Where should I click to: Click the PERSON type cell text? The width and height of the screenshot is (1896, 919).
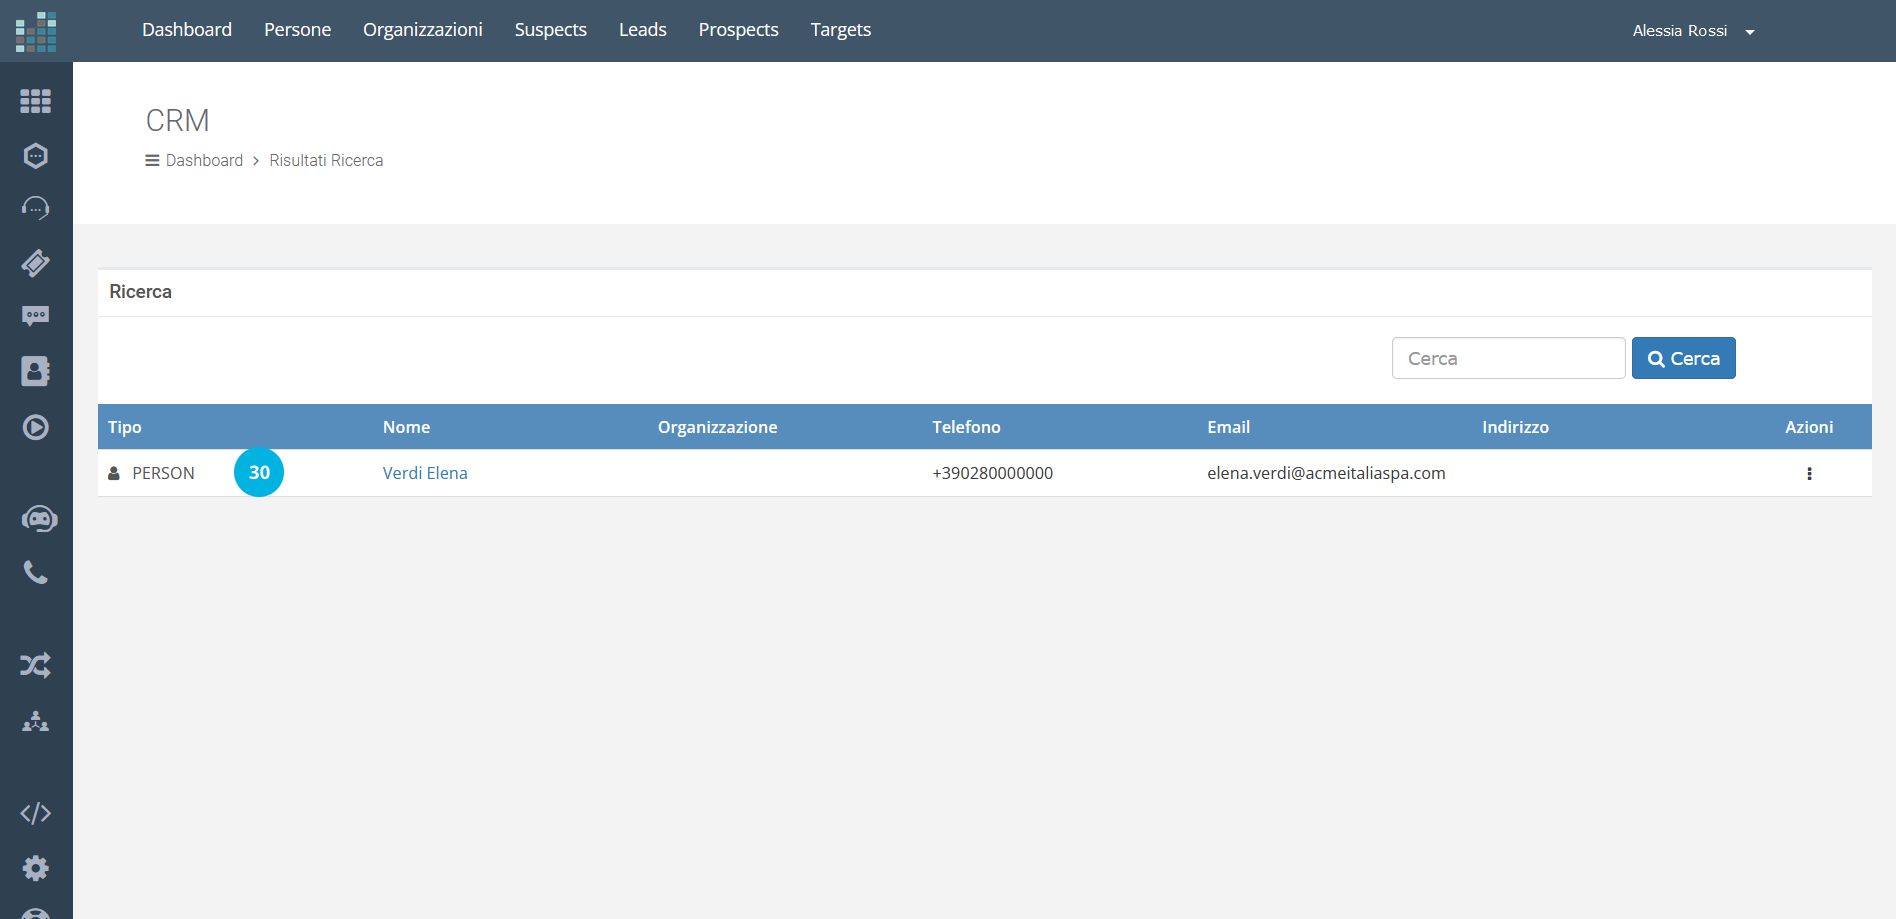point(164,473)
